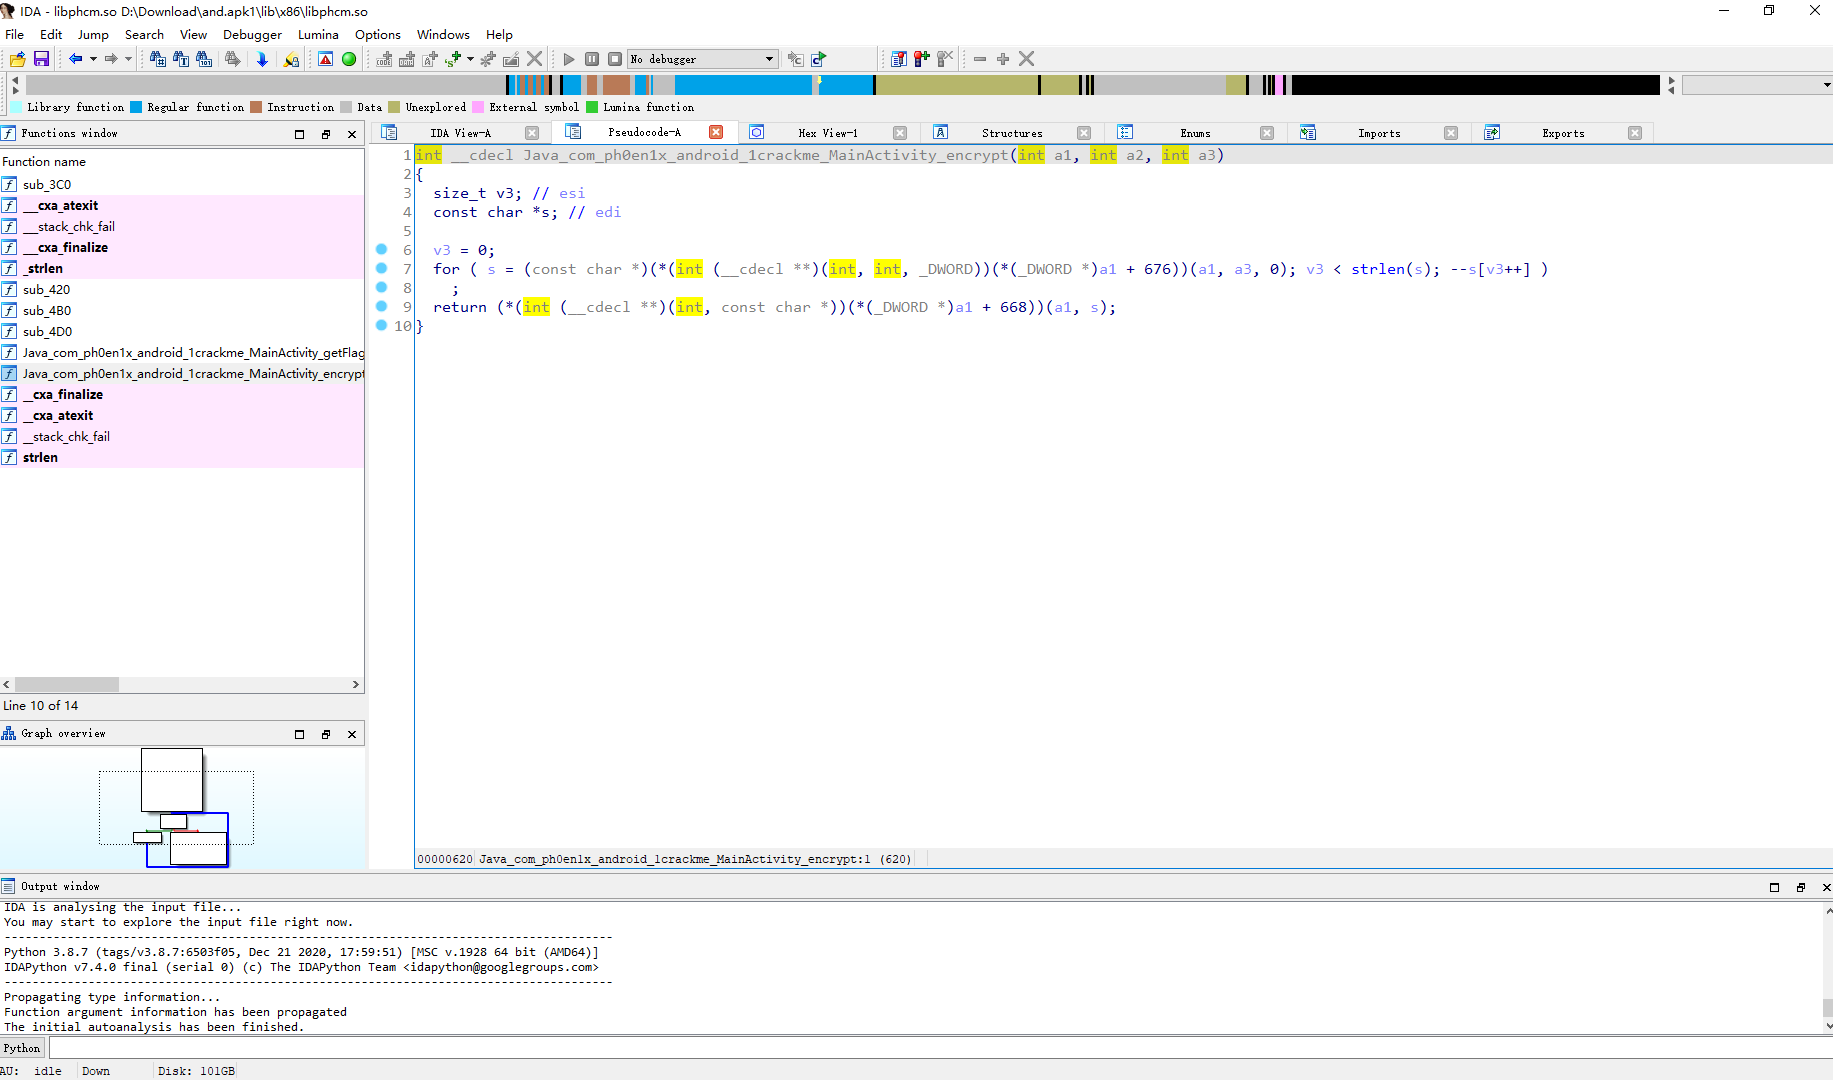Toggle breakpoint dot on line 9
The width and height of the screenshot is (1833, 1080).
pyautogui.click(x=381, y=306)
